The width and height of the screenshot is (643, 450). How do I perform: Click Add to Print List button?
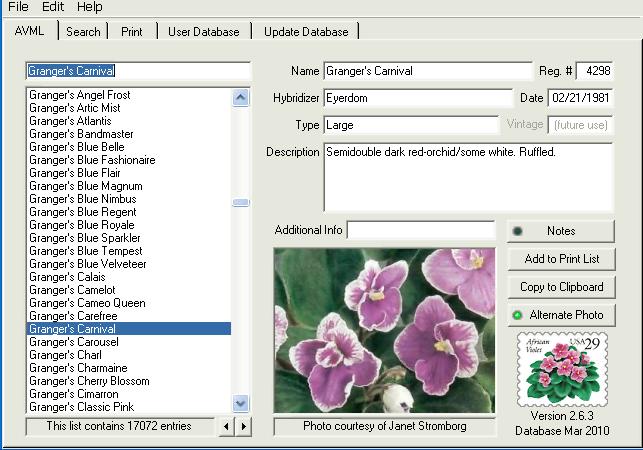click(x=561, y=259)
